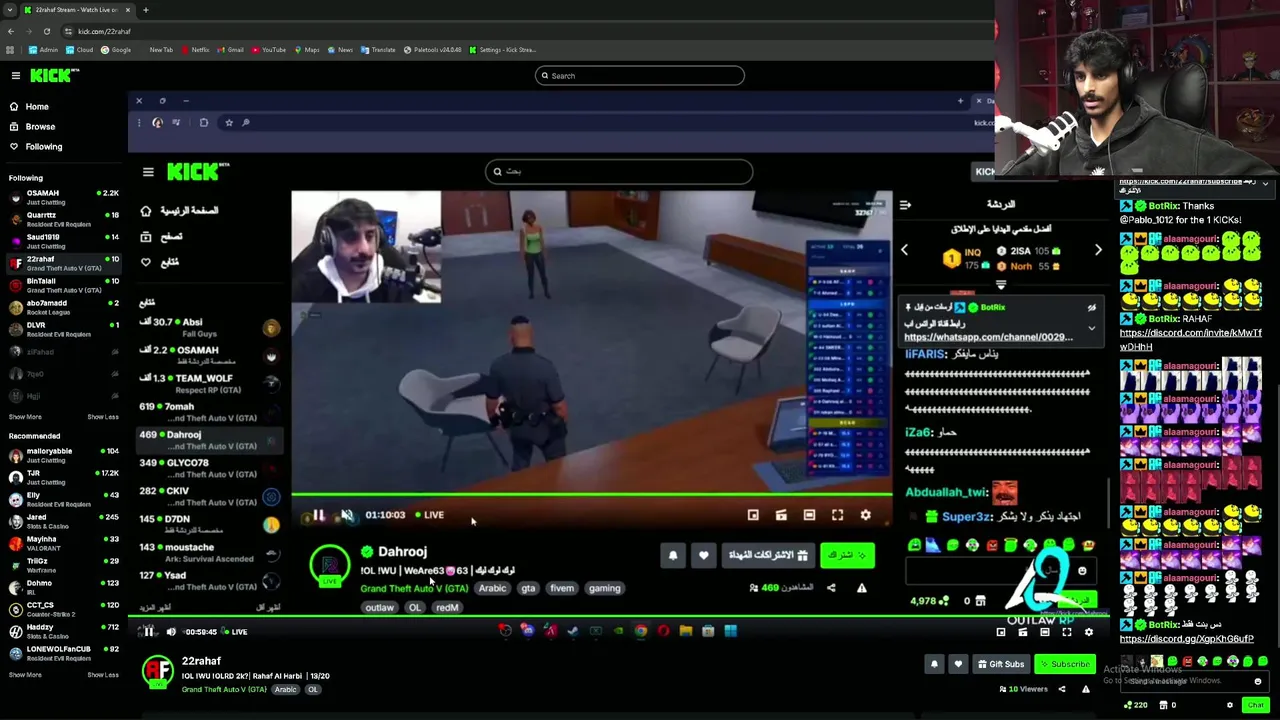Click nested stream fullscreen icon
This screenshot has width=1280, height=720.
pyautogui.click(x=837, y=515)
